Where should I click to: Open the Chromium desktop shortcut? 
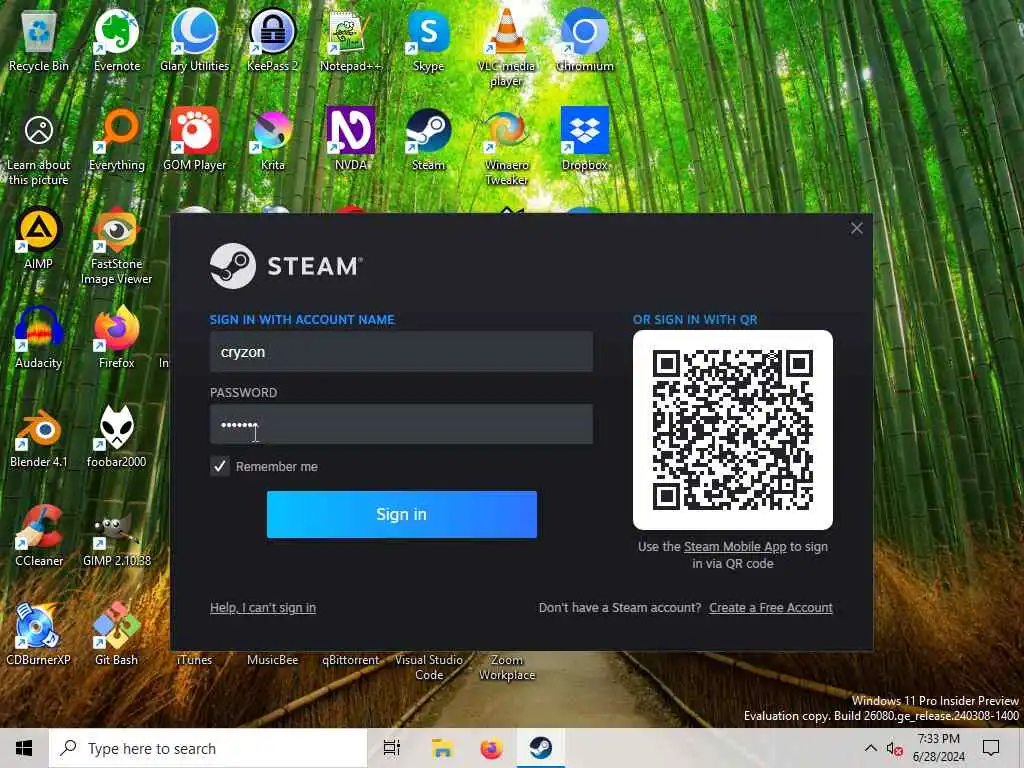tap(584, 41)
